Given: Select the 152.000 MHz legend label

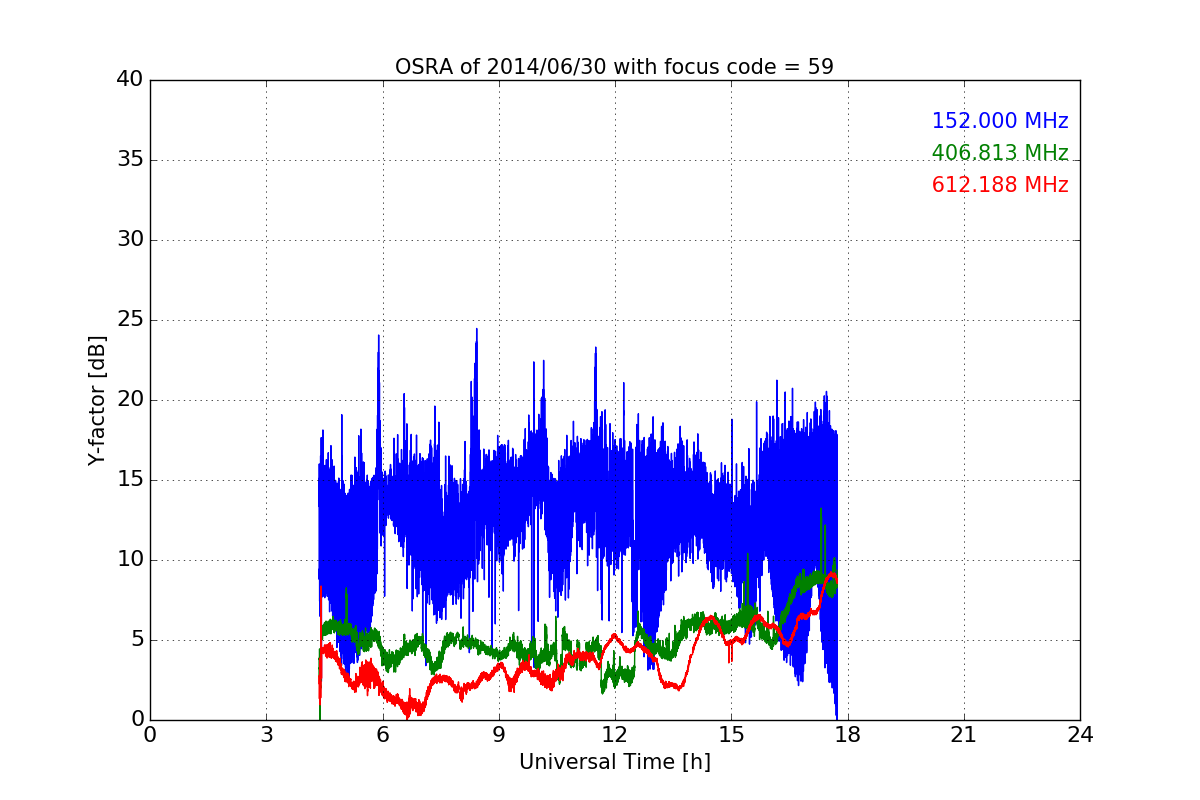Looking at the screenshot, I should click(1000, 121).
